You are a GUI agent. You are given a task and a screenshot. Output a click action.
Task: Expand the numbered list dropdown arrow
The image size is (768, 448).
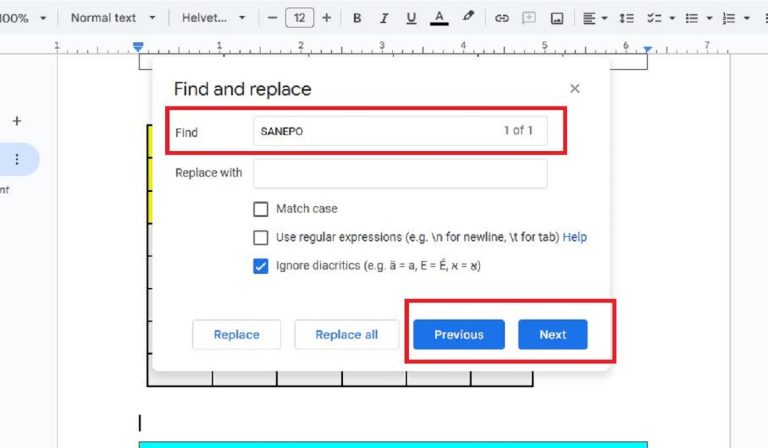746,18
